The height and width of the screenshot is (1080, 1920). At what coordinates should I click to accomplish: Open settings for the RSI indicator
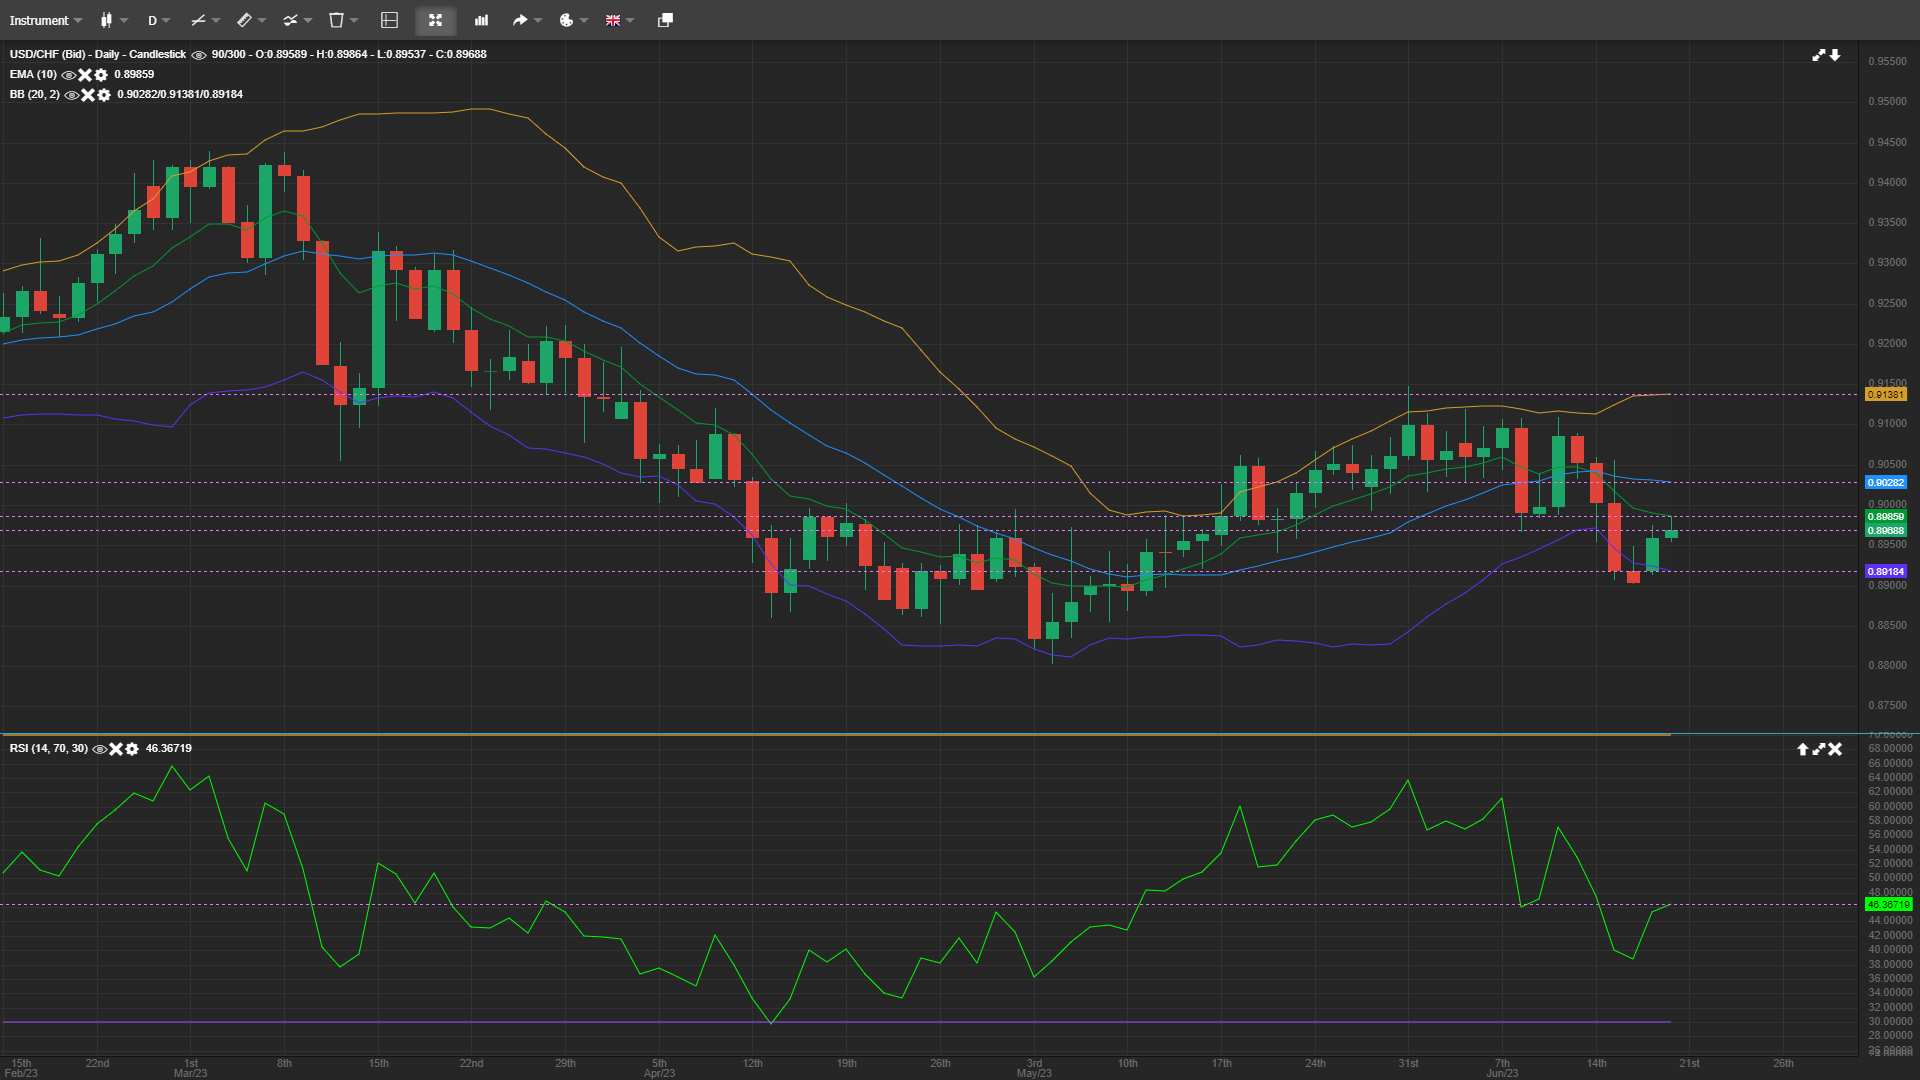tap(132, 749)
